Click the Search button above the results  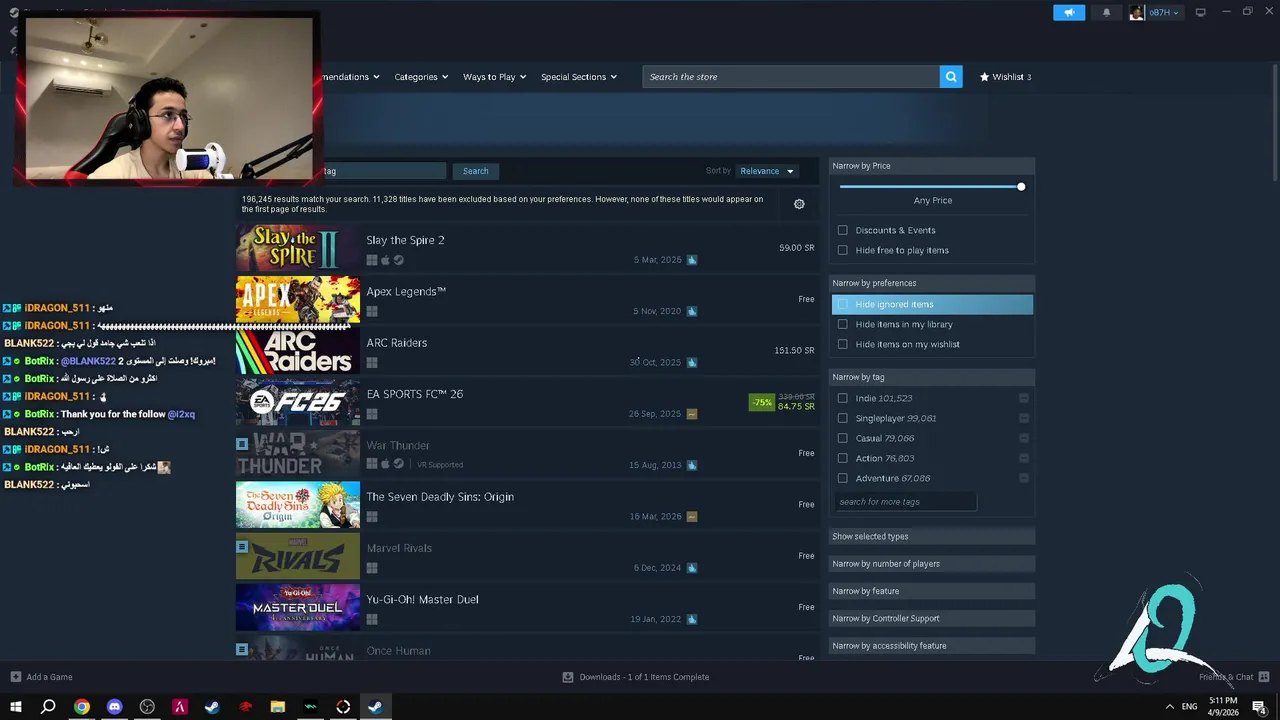pos(475,171)
